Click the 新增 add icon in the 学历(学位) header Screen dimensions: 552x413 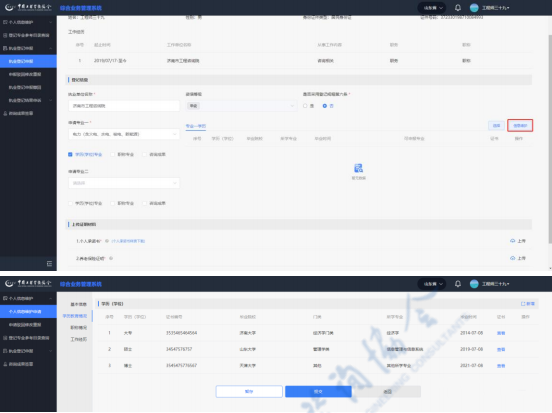523,304
